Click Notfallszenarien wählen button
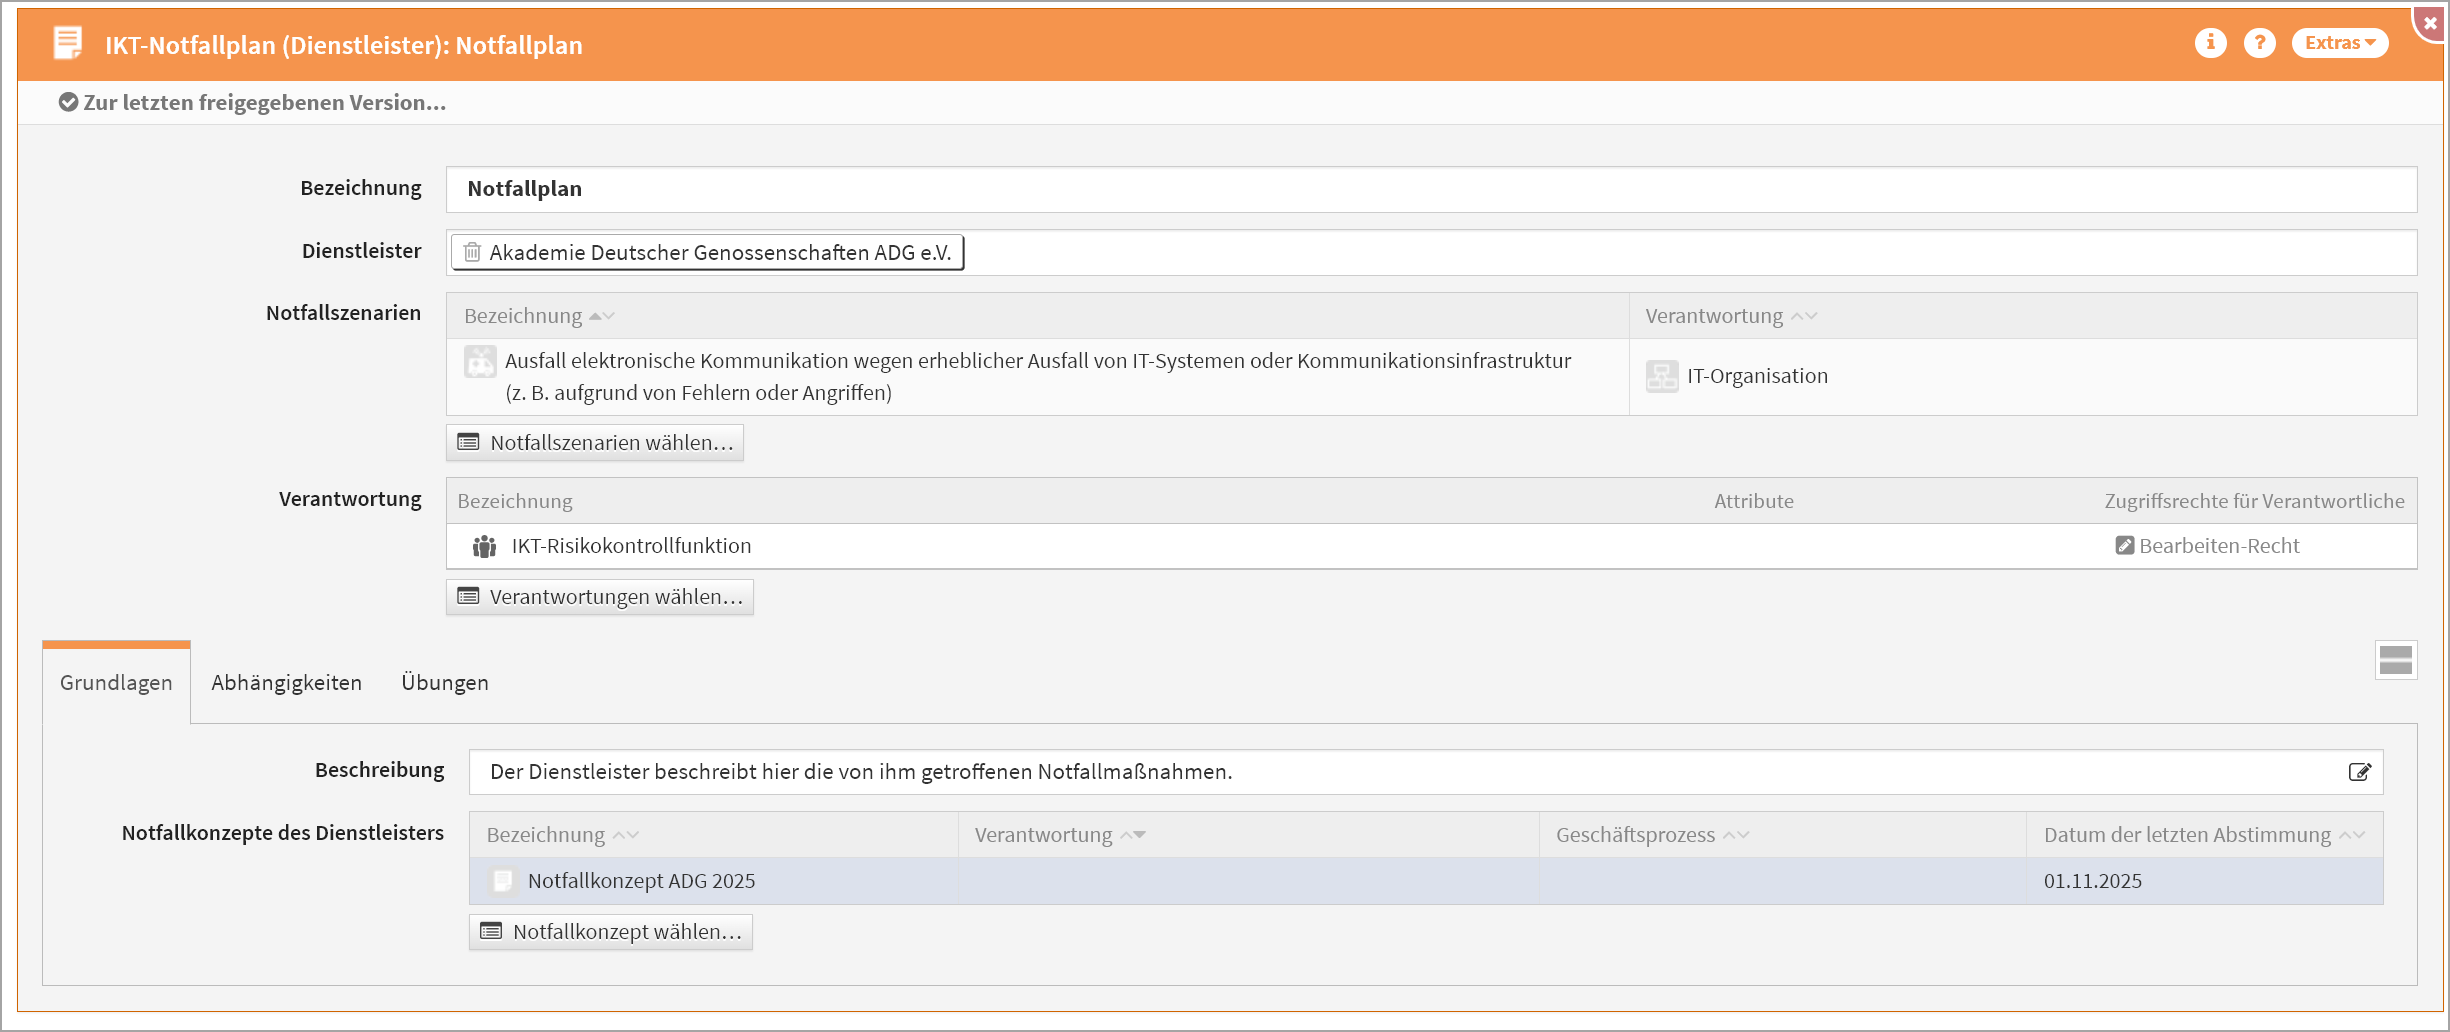This screenshot has height=1032, width=2450. [x=595, y=443]
